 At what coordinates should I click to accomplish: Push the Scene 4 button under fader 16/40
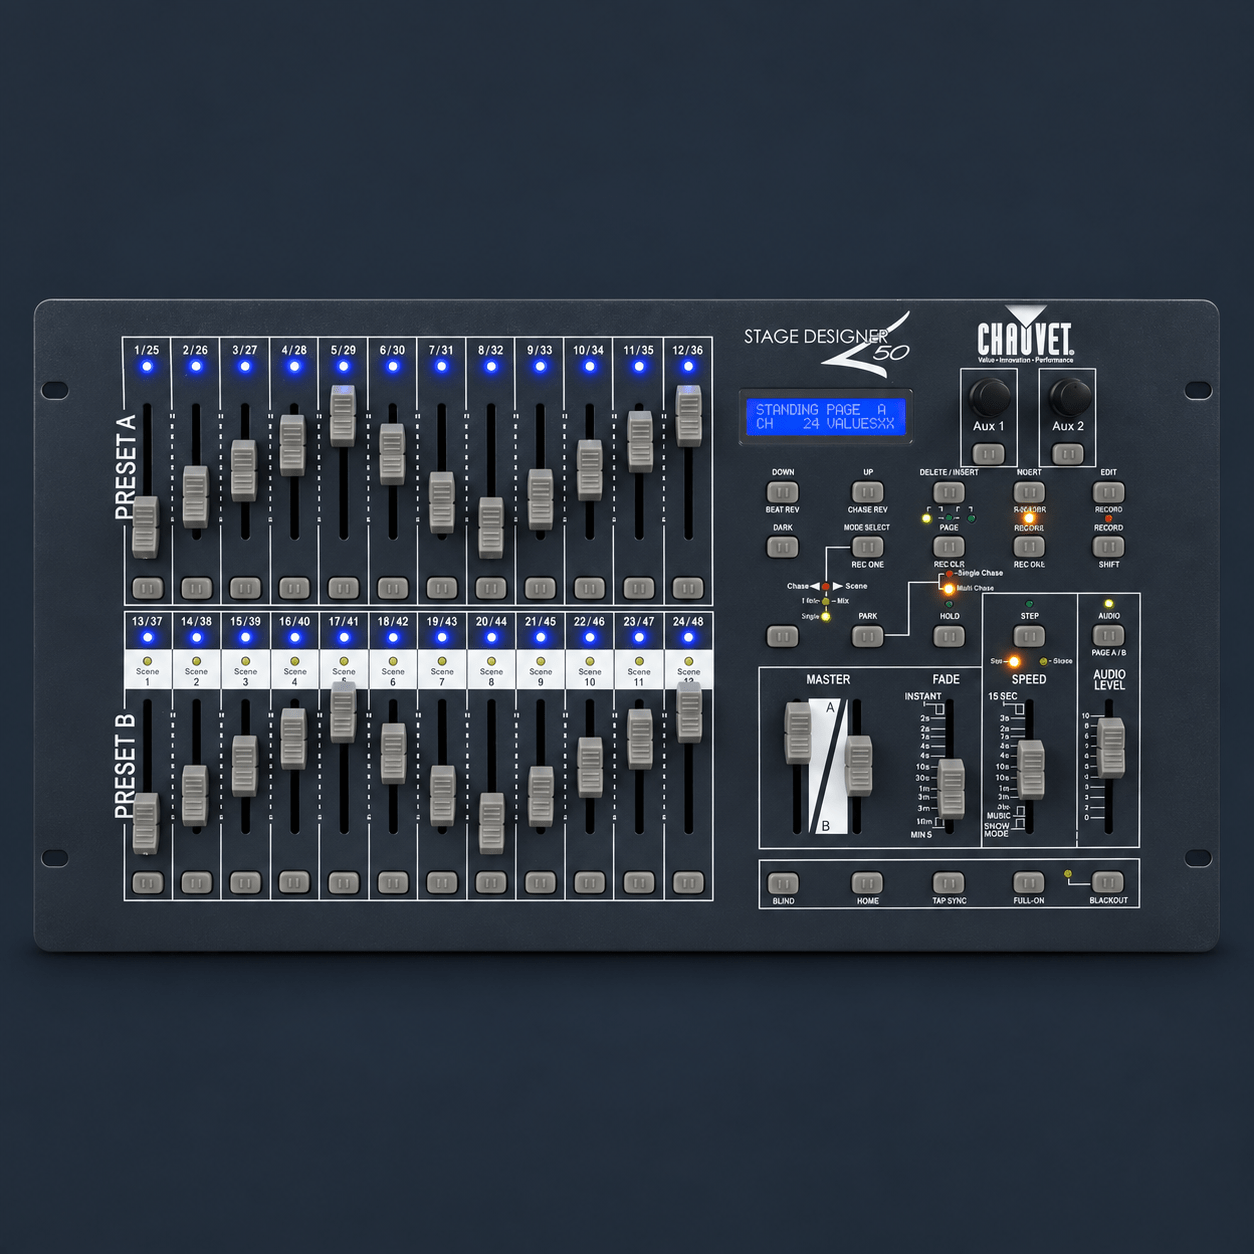coord(294,883)
